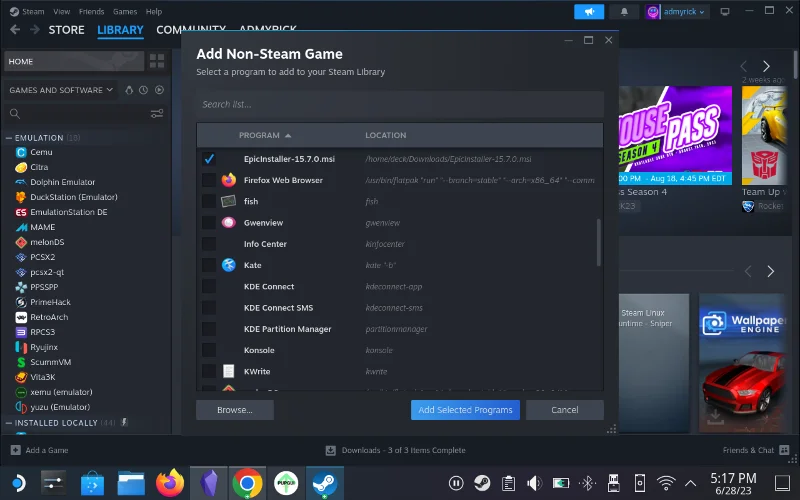
Task: Launch Google Chrome from the taskbar
Action: [x=247, y=483]
